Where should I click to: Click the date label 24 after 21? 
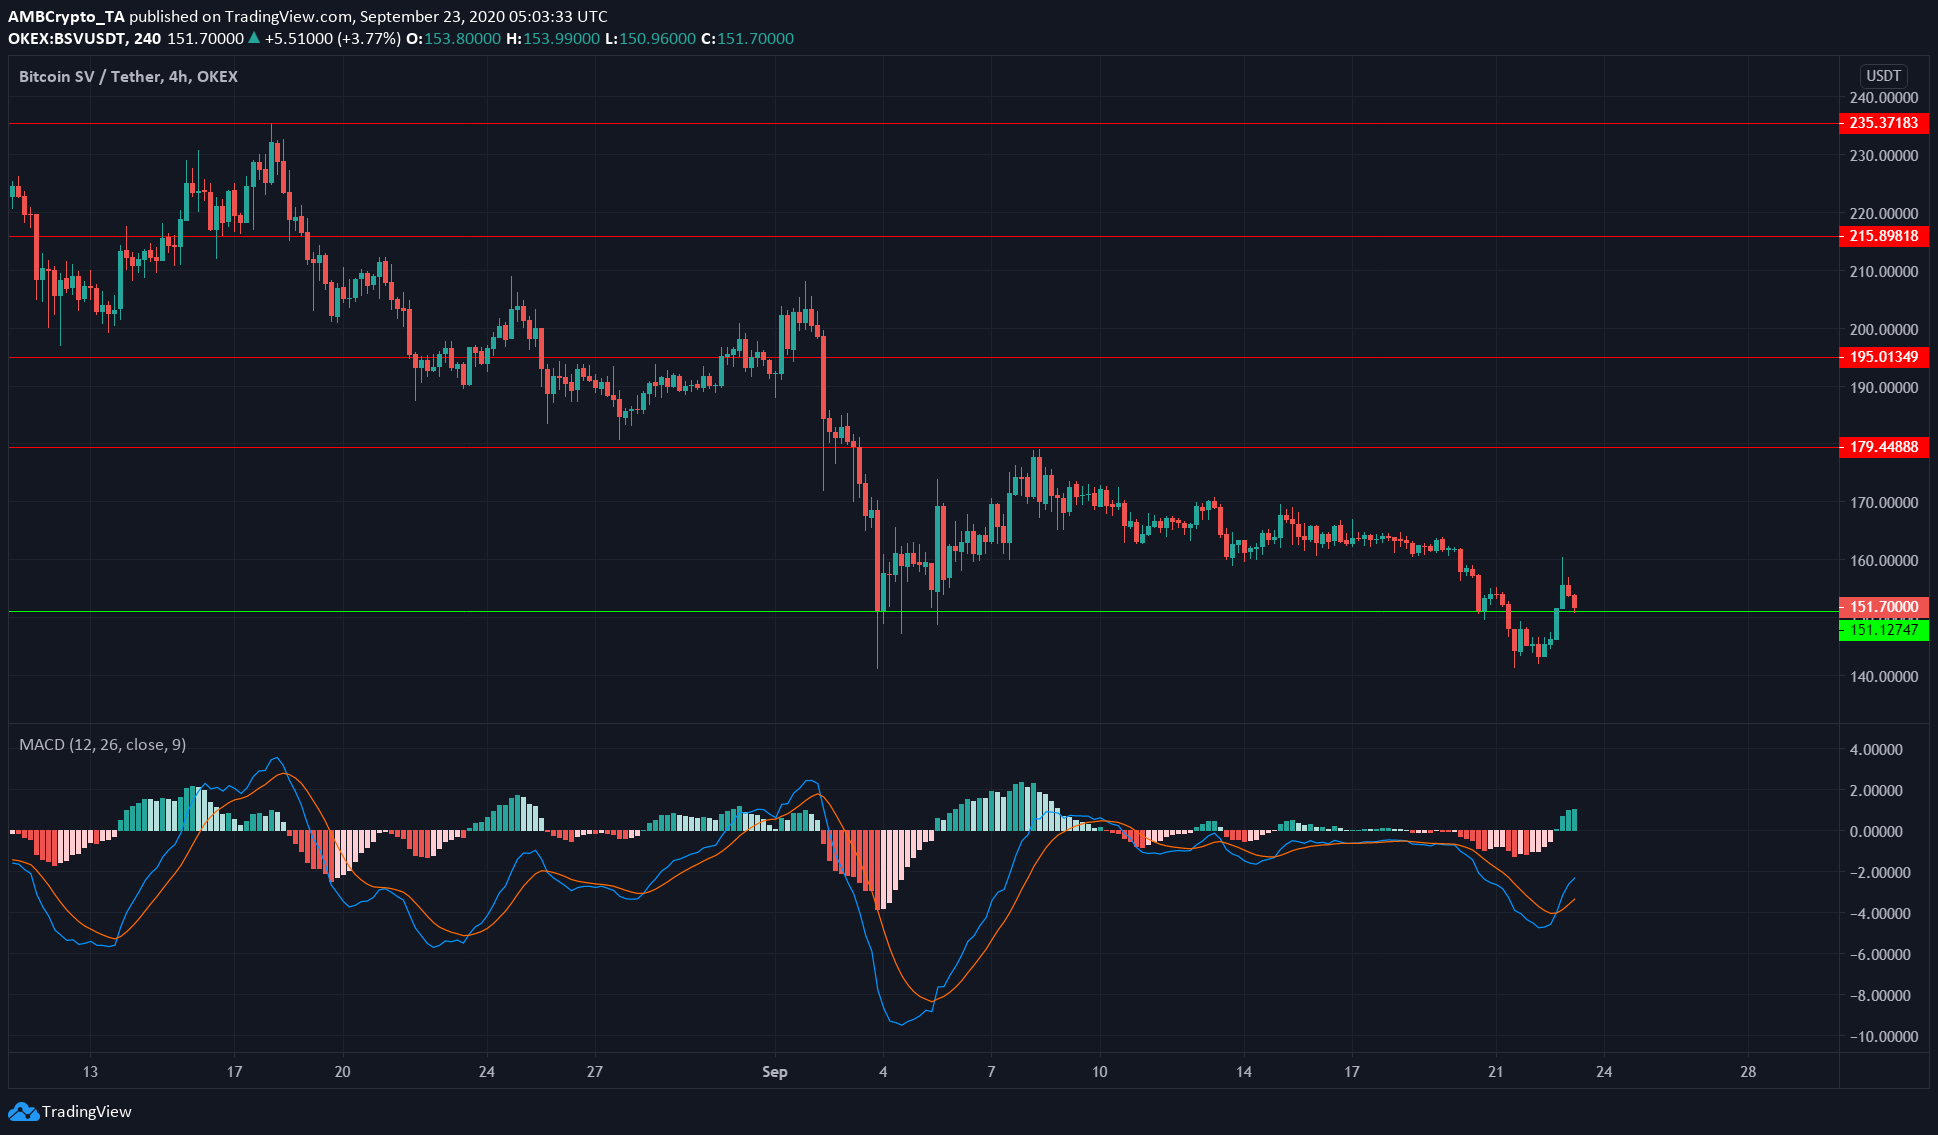click(1604, 1072)
